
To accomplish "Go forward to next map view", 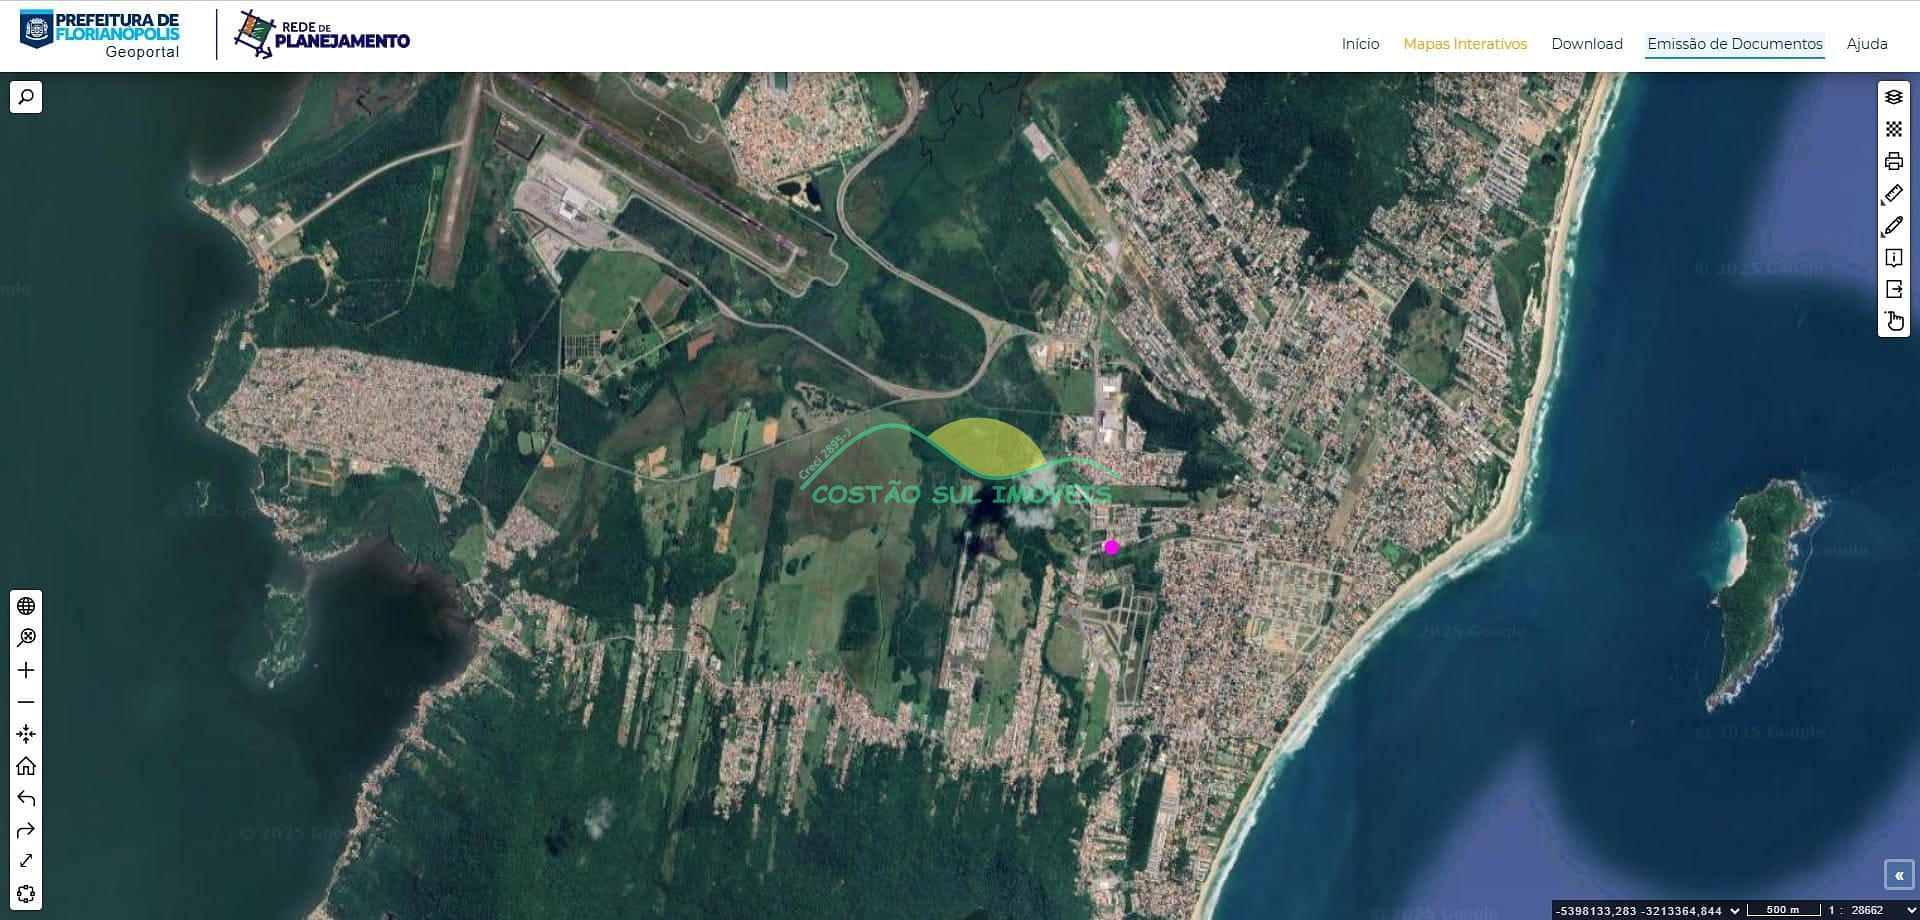I will (26, 830).
